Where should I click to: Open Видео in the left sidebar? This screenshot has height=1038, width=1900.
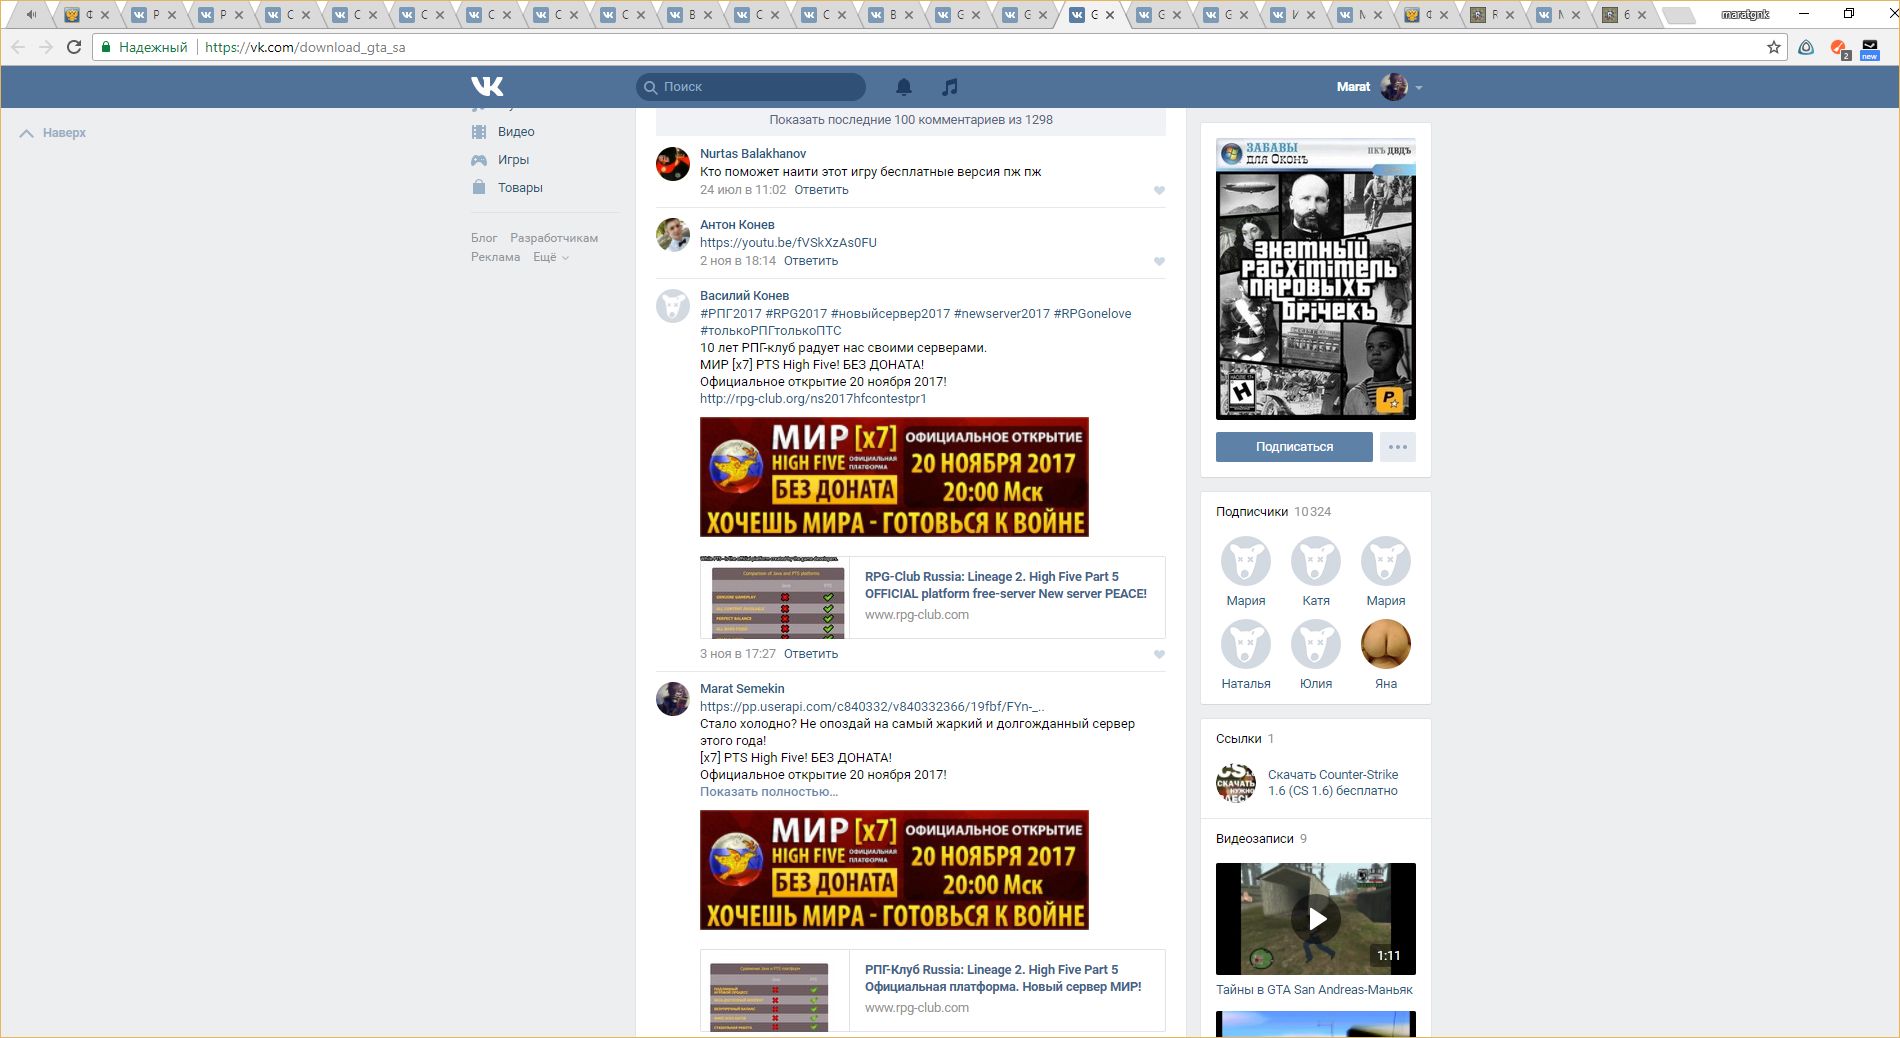515,132
